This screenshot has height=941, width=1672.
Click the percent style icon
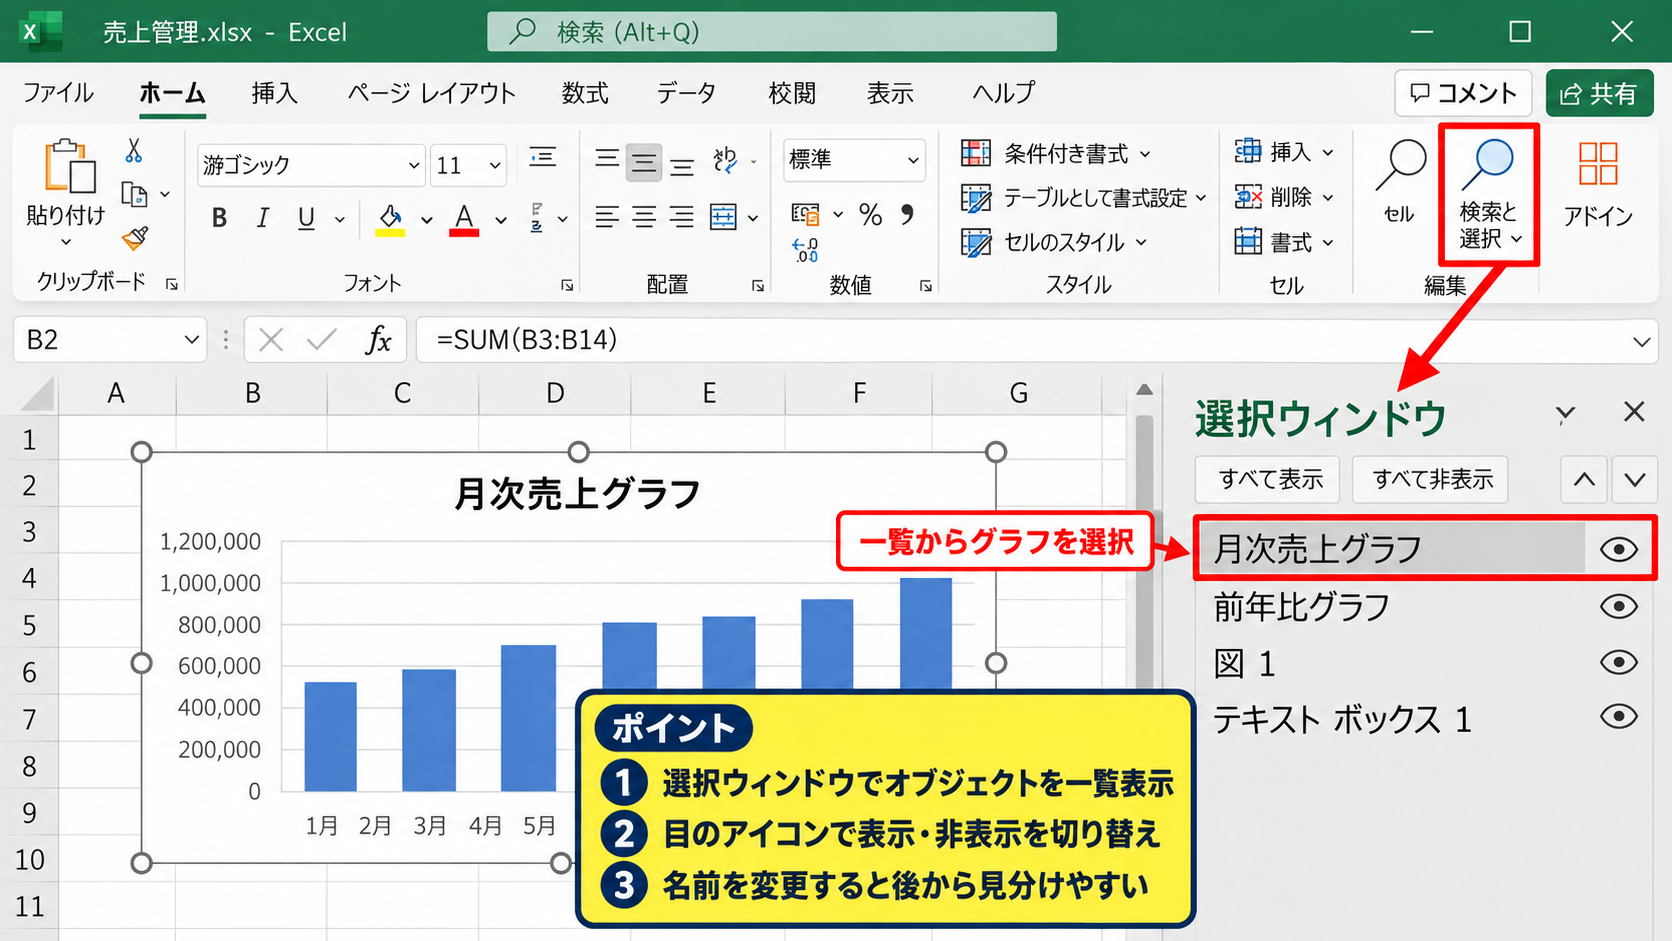pyautogui.click(x=871, y=215)
